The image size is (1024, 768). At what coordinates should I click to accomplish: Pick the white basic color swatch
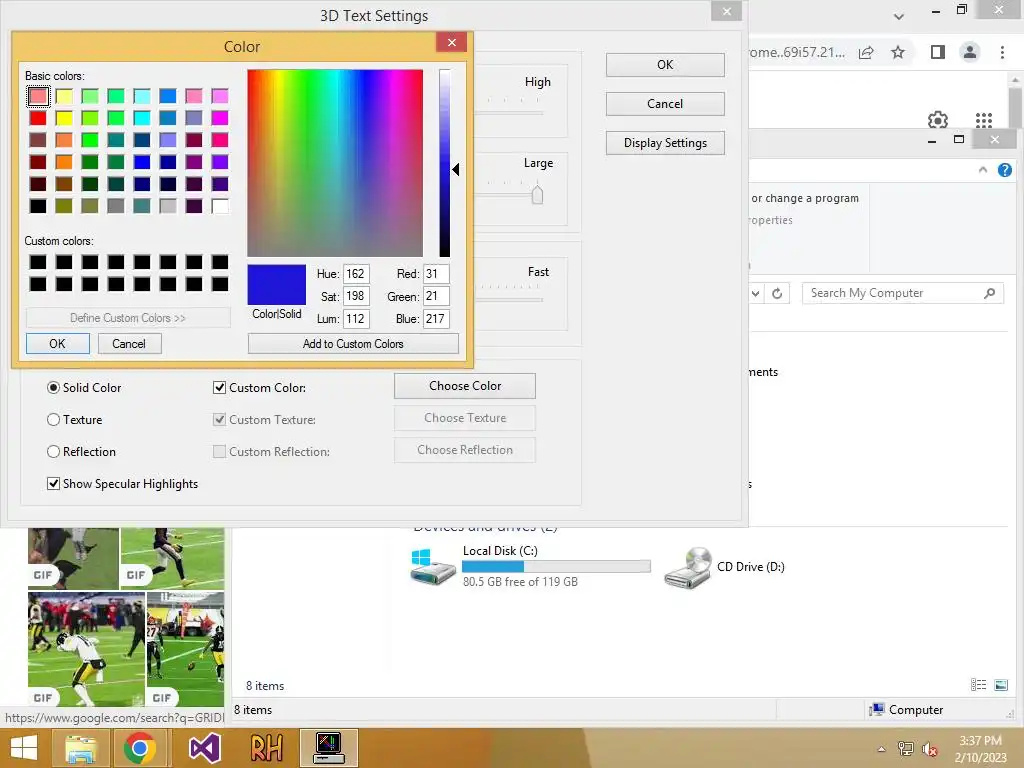[220, 206]
